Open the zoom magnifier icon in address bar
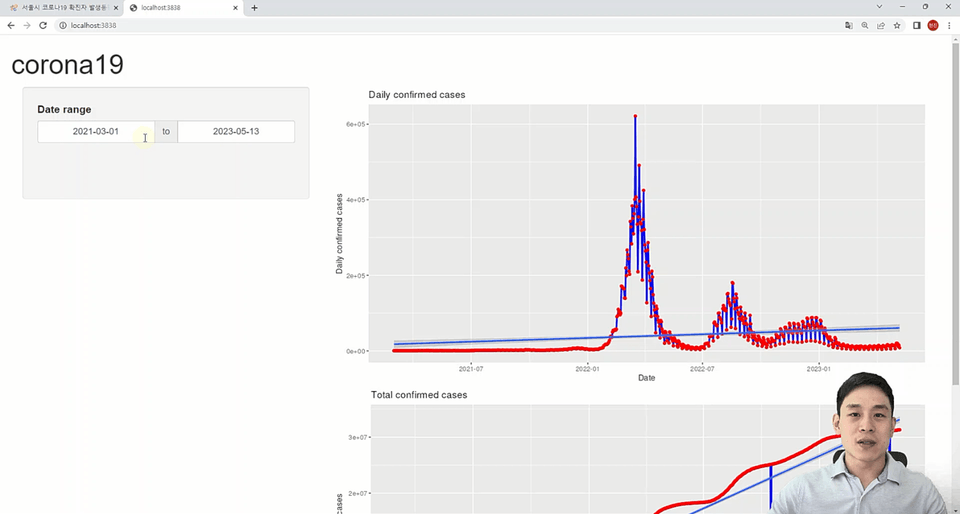Viewport: 960px width, 514px height. click(x=864, y=25)
